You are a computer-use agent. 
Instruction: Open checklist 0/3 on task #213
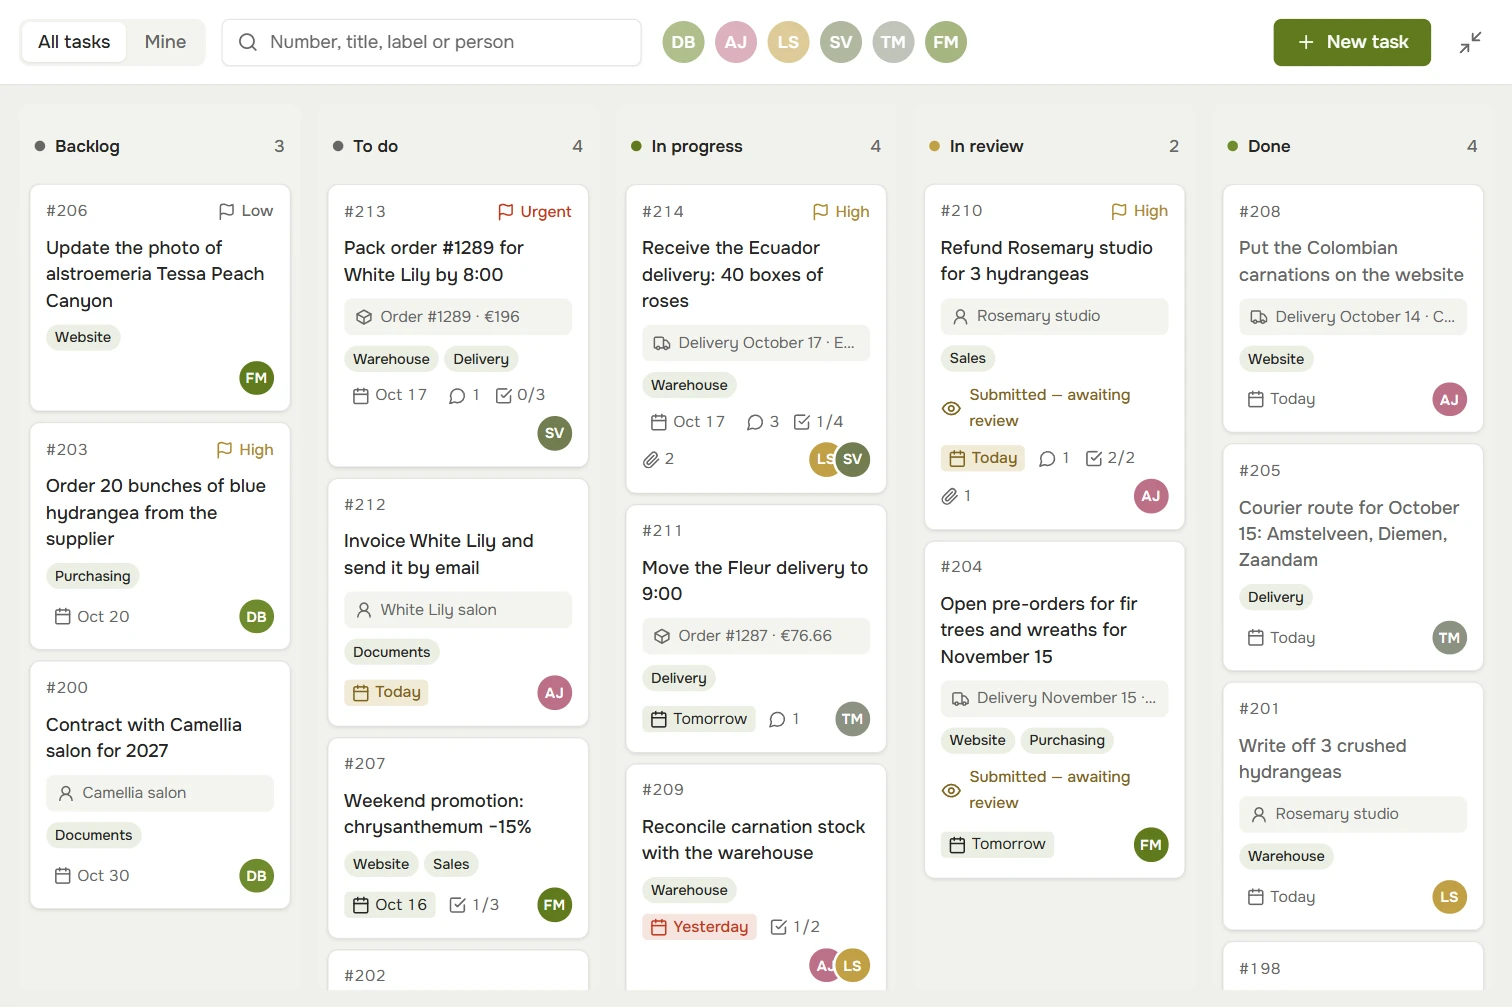(521, 395)
